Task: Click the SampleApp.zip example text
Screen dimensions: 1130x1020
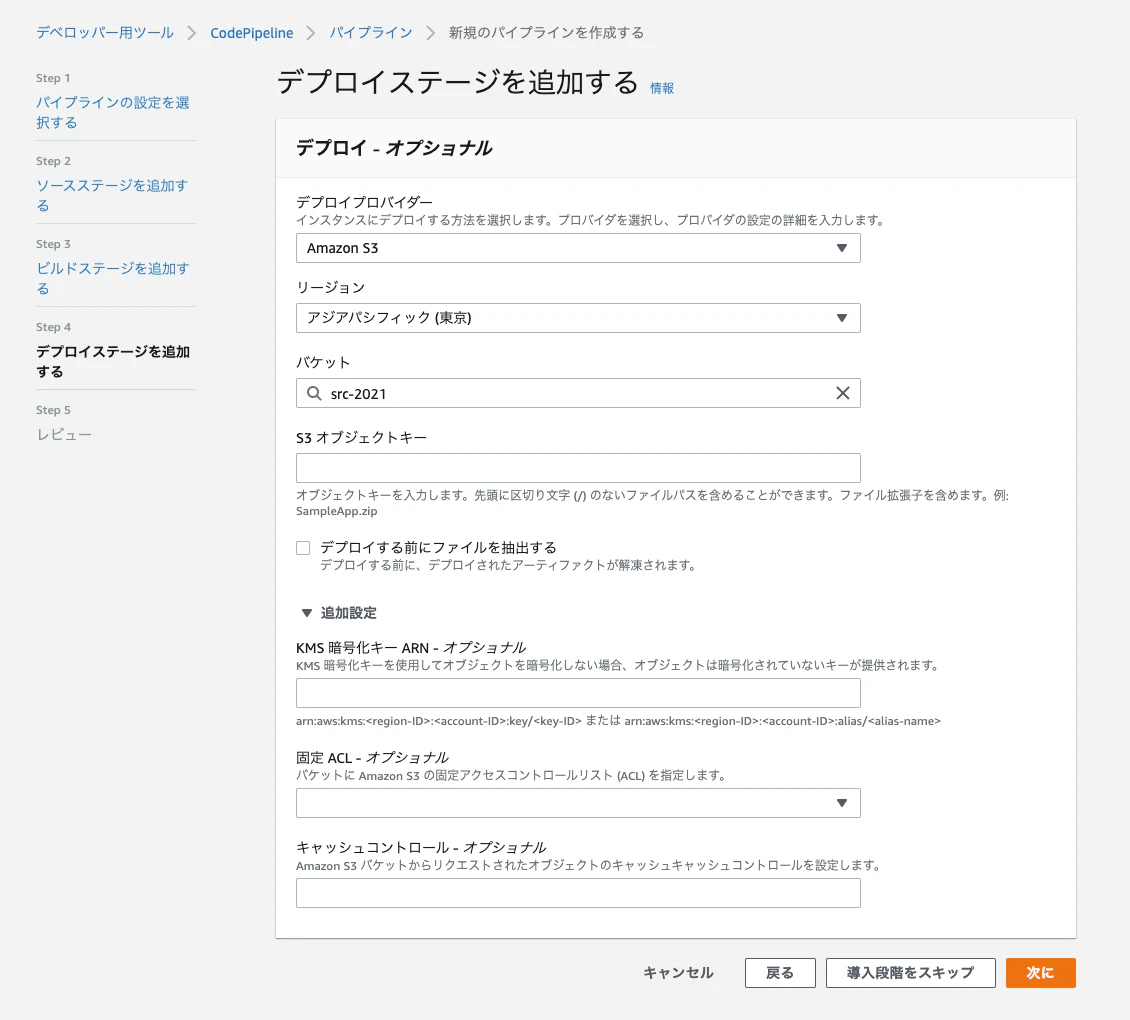Action: click(x=337, y=511)
